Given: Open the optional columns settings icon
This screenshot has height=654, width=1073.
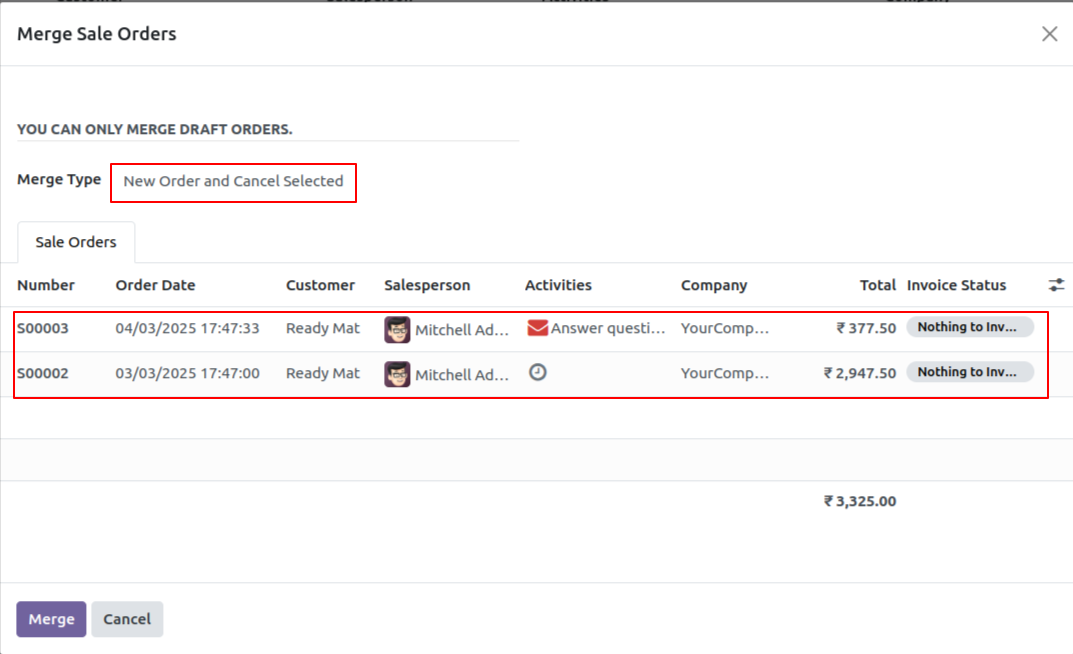Looking at the screenshot, I should pyautogui.click(x=1056, y=285).
